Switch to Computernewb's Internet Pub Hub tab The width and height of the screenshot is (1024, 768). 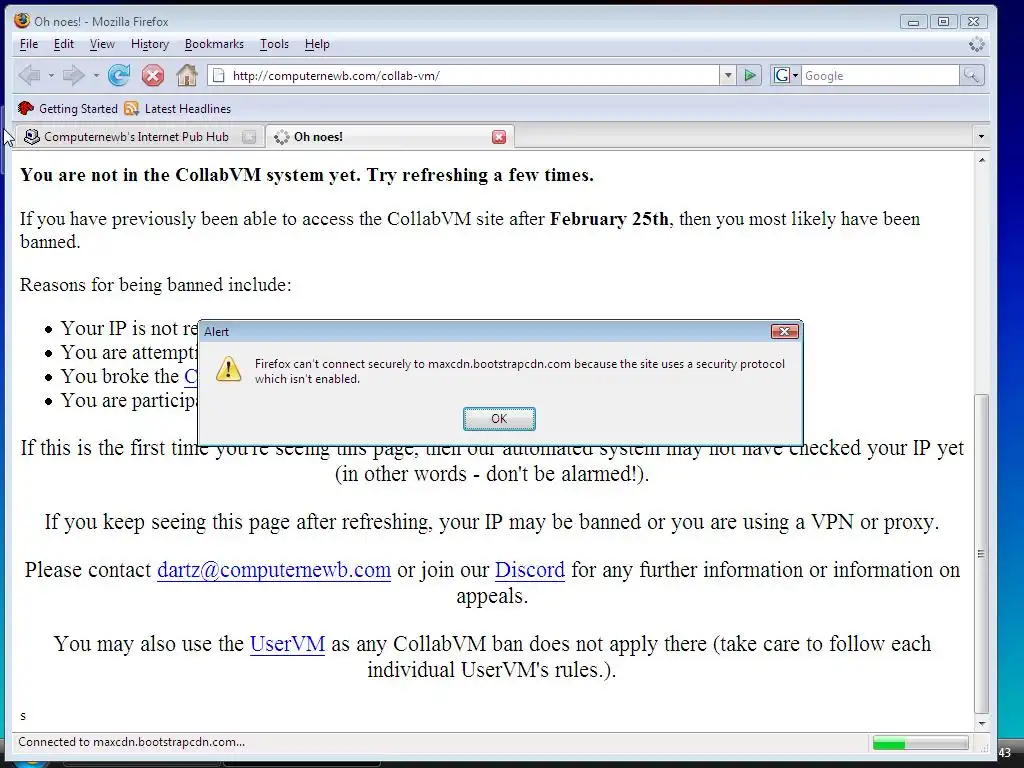pyautogui.click(x=138, y=136)
